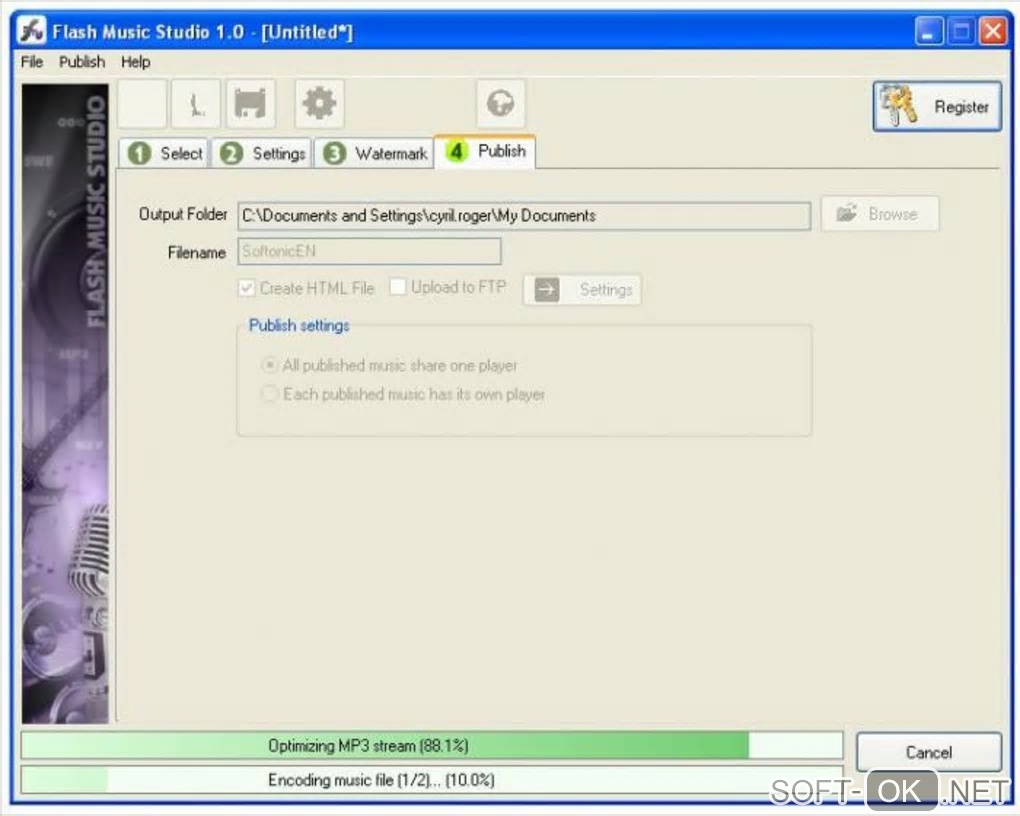Click the 'Output Folder' label
Viewport: 1020px width, 816px height.
(183, 214)
